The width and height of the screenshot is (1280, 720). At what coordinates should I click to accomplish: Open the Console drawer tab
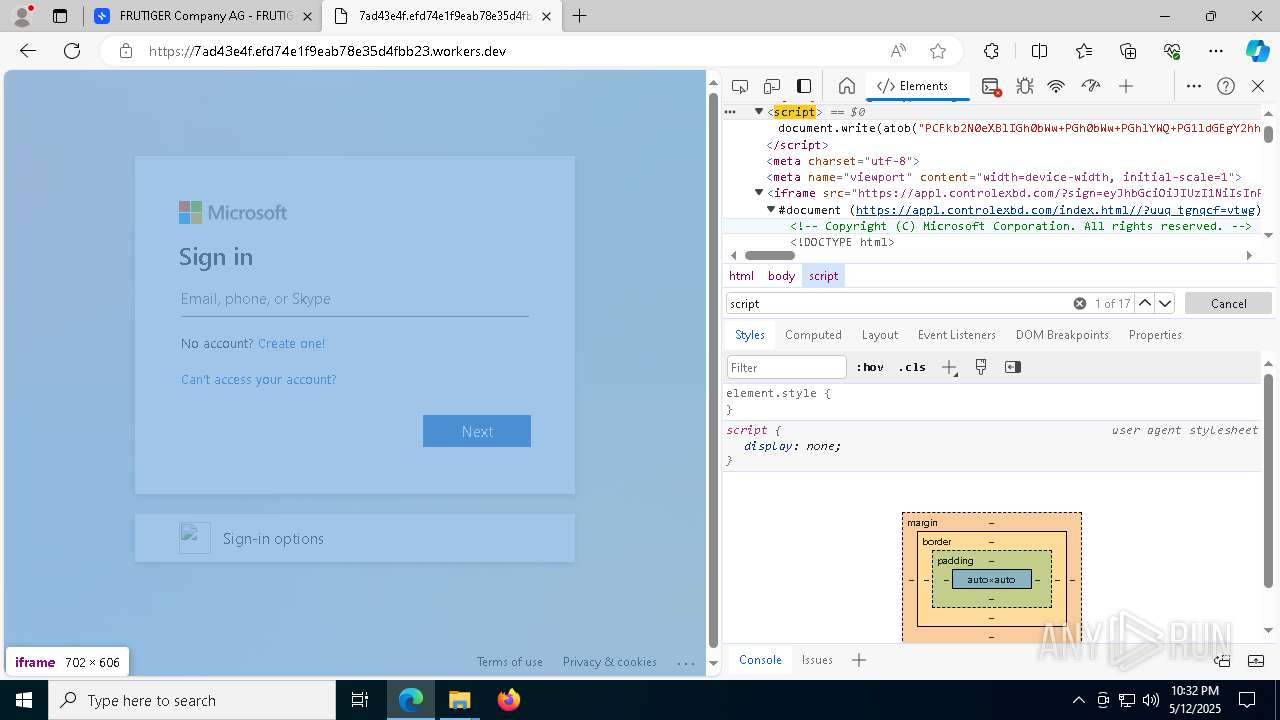(x=760, y=660)
